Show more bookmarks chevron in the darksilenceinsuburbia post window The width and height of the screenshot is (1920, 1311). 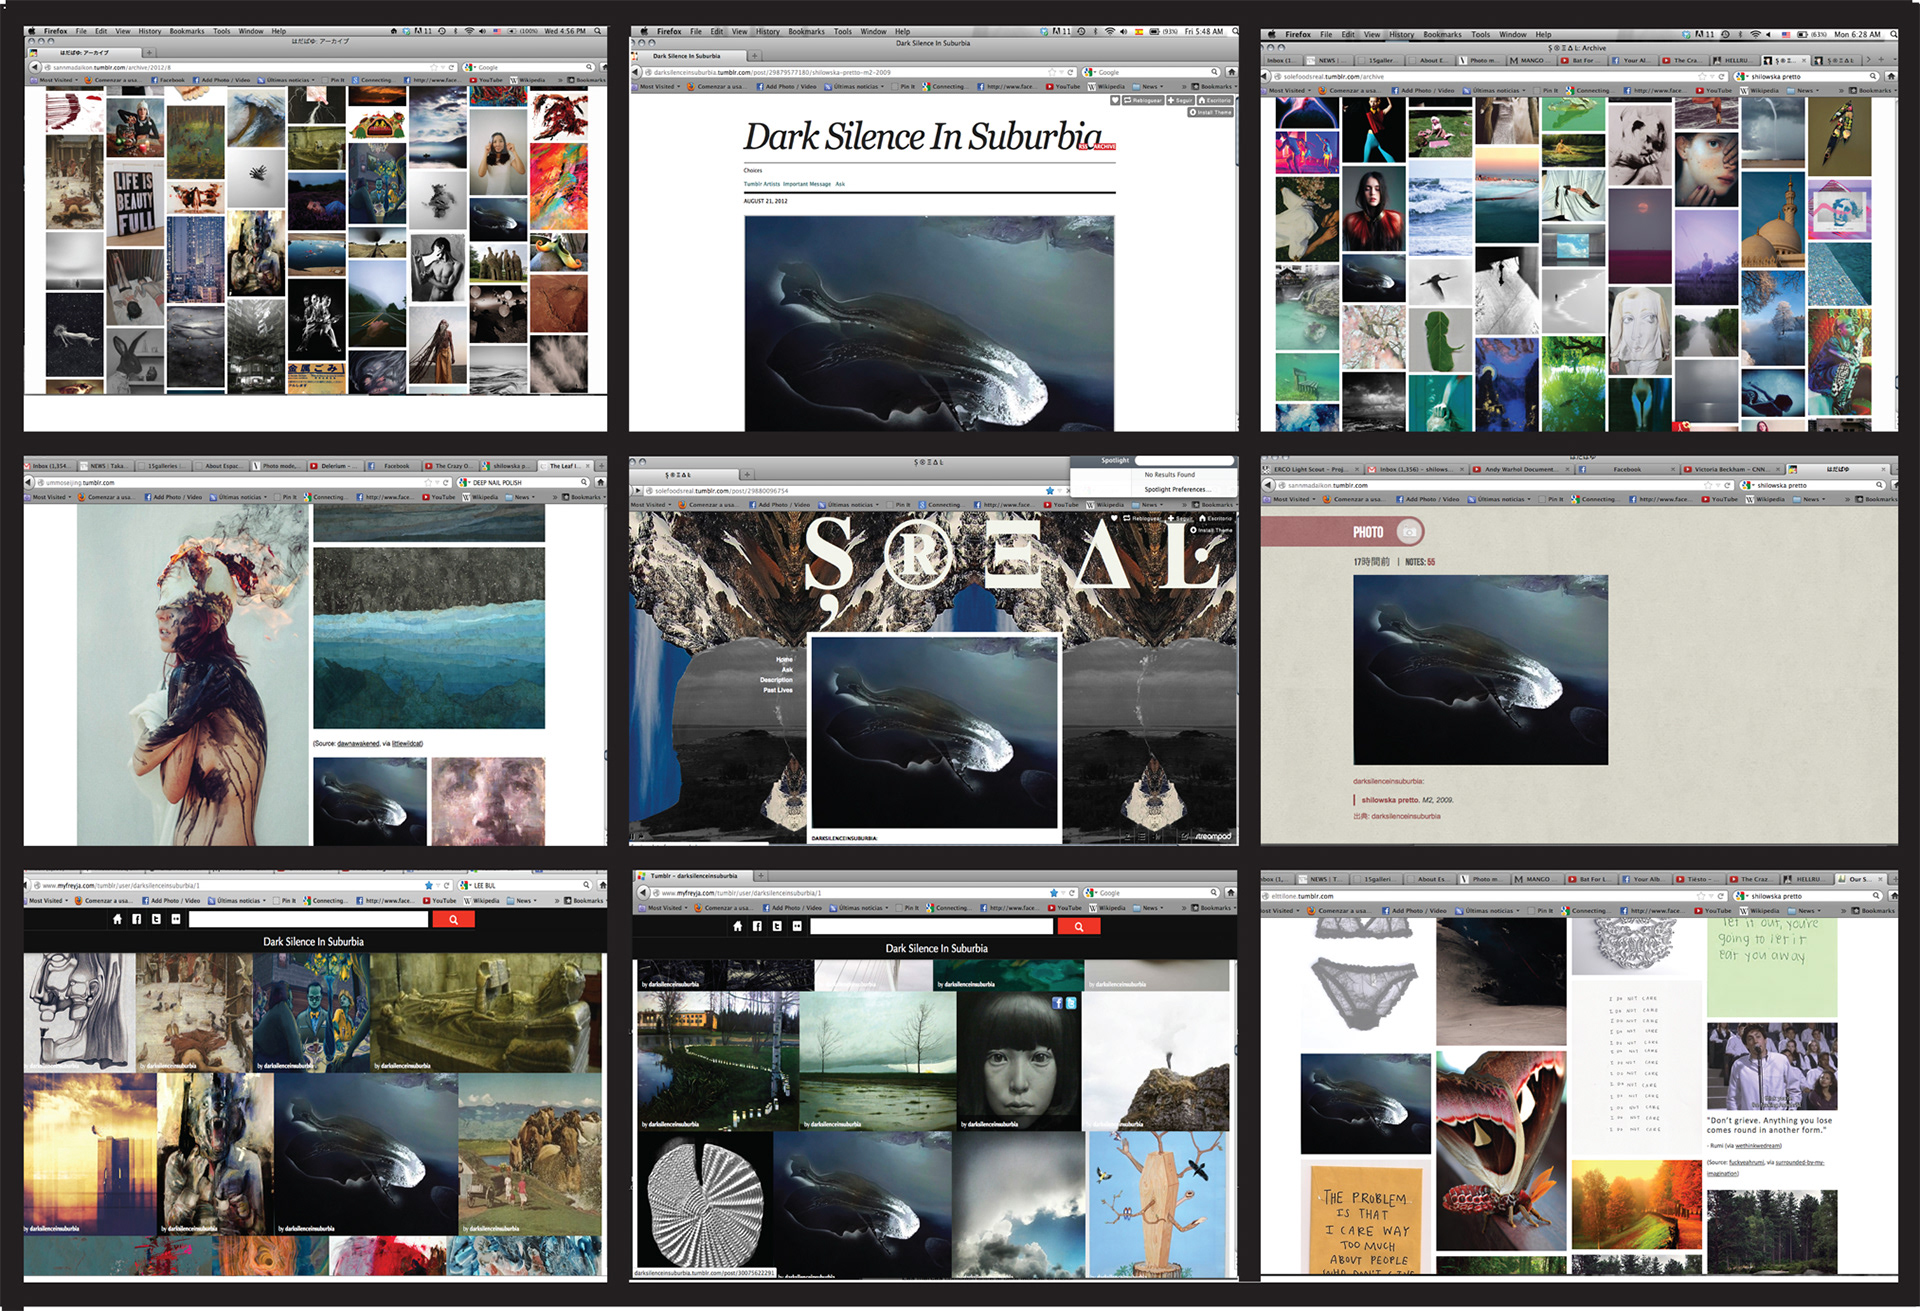coord(1184,86)
